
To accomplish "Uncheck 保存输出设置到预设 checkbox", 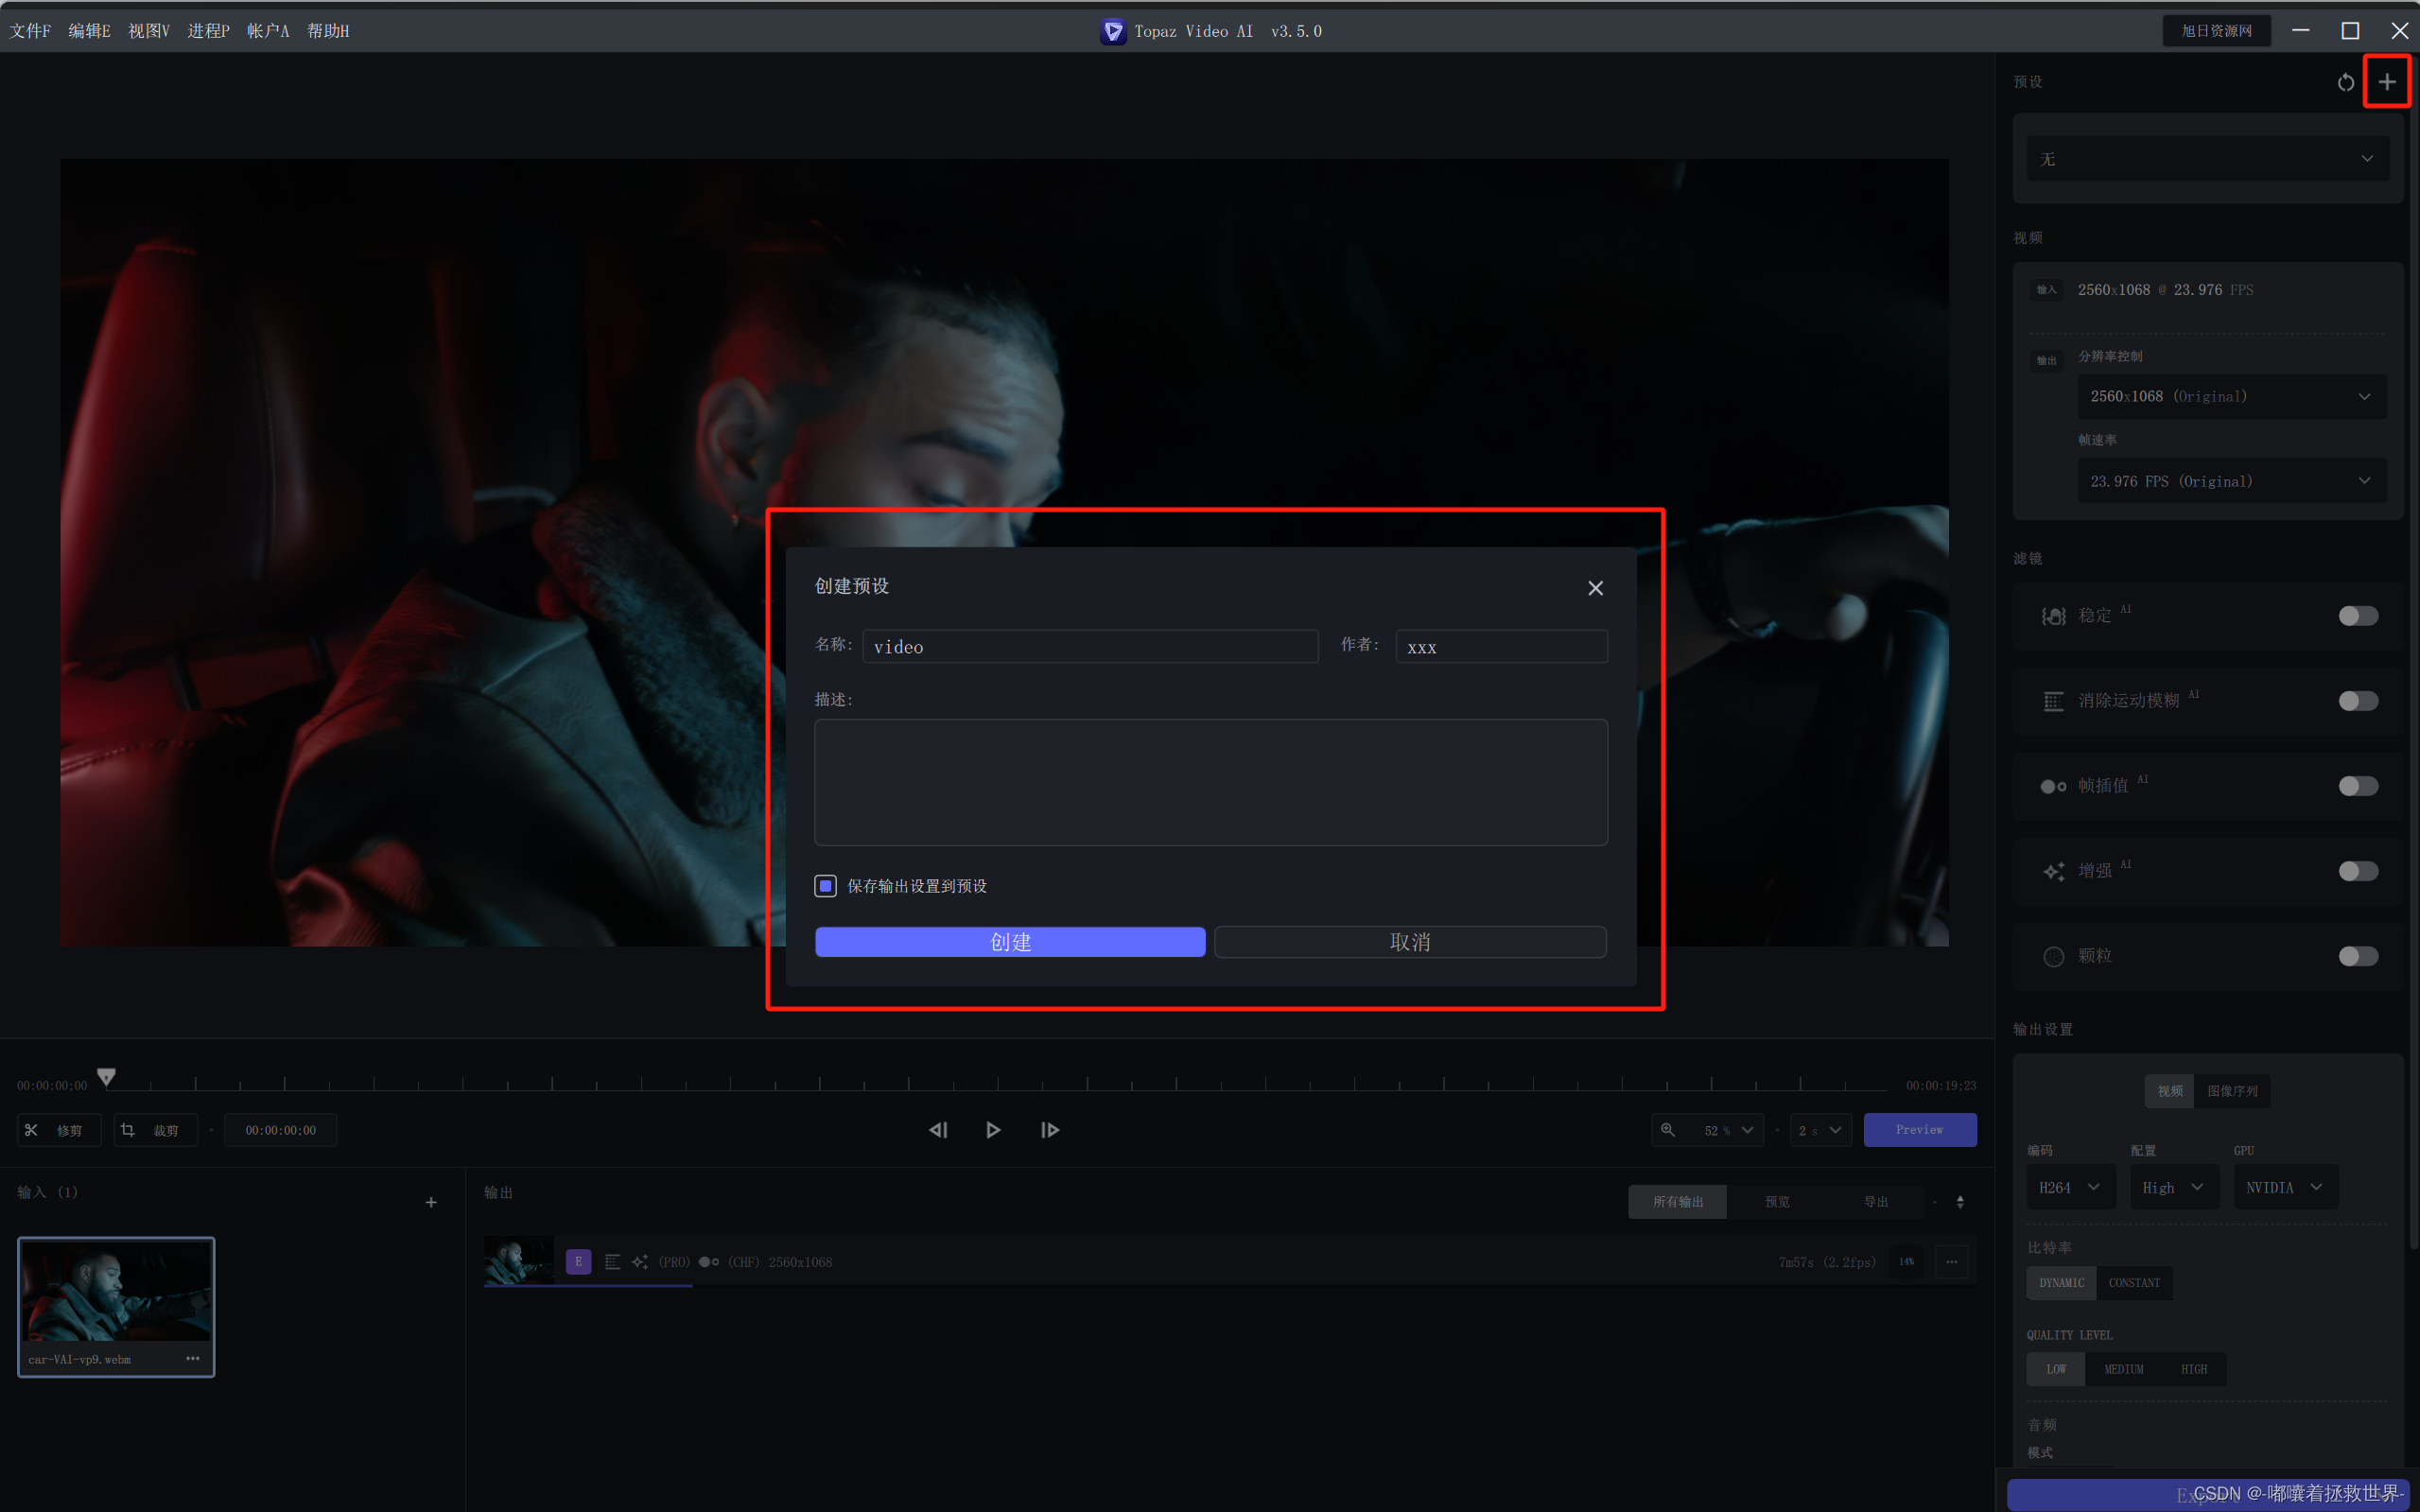I will tap(825, 886).
